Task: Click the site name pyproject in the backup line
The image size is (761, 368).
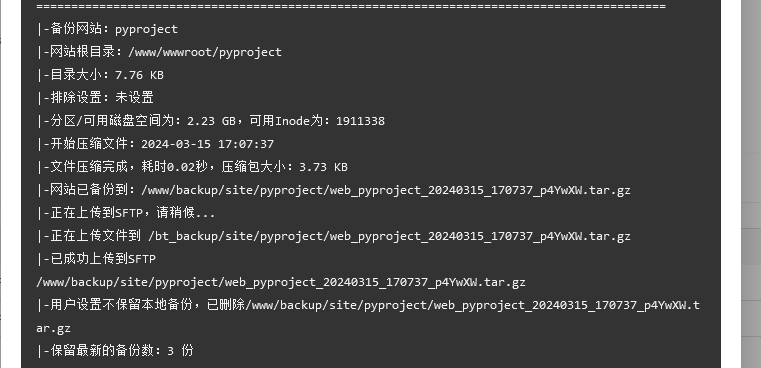Action: 146,29
